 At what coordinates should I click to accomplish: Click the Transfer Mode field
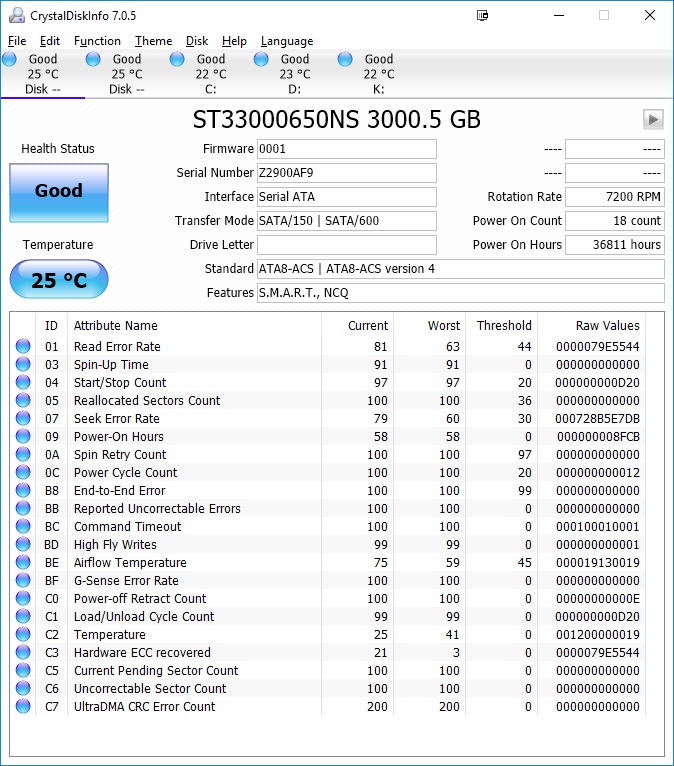pyautogui.click(x=347, y=221)
